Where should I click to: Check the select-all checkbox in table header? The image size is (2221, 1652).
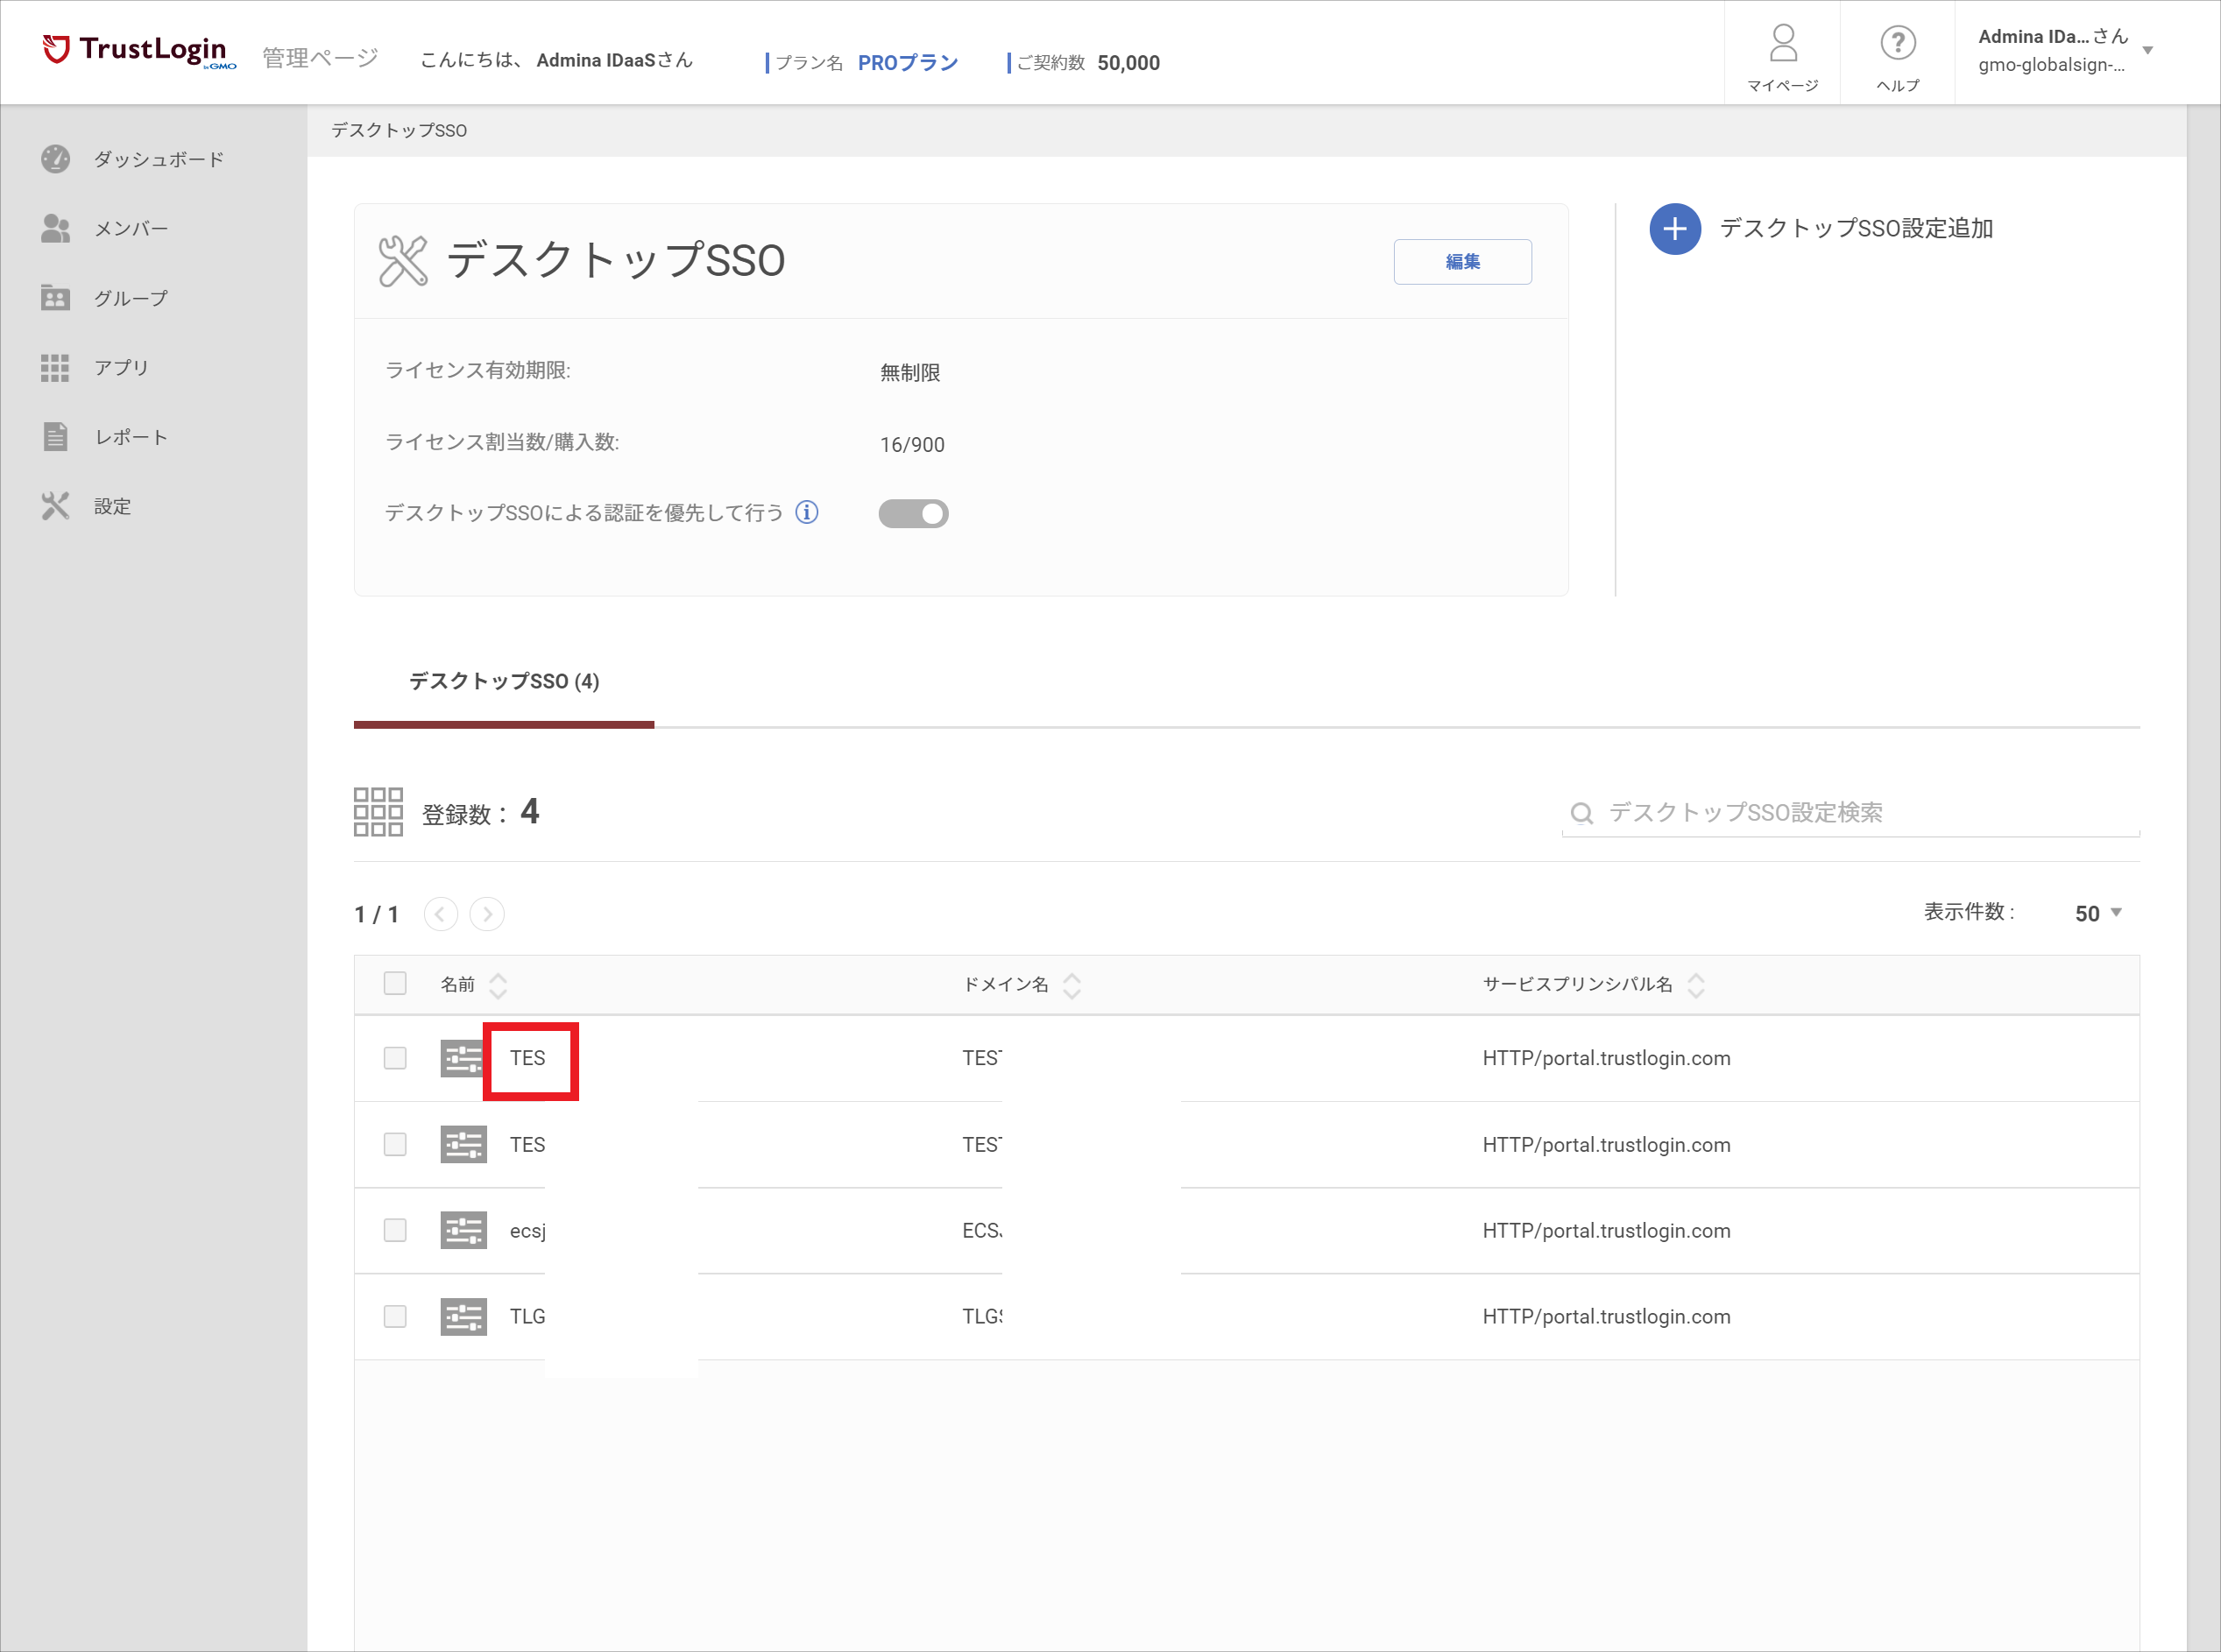tap(395, 983)
